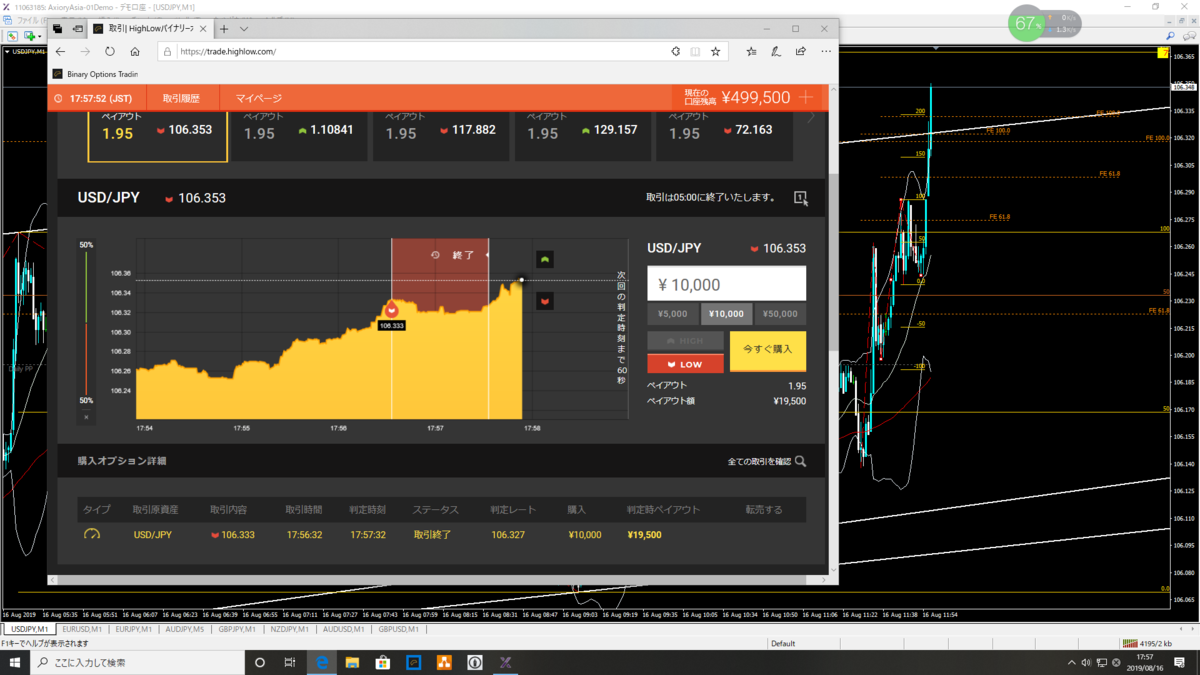Click the search icon for all trades
The image size is (1200, 675).
[800, 461]
